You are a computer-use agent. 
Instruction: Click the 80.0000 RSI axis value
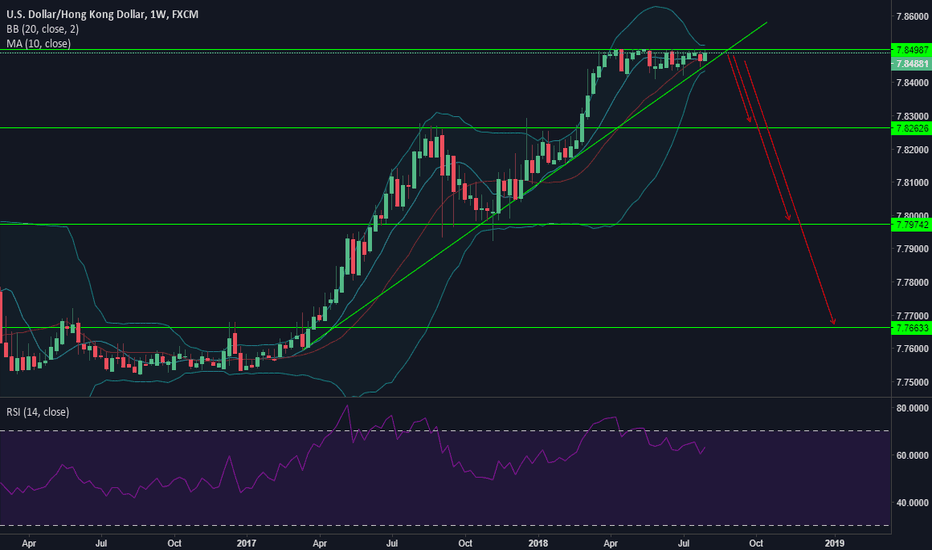point(912,408)
